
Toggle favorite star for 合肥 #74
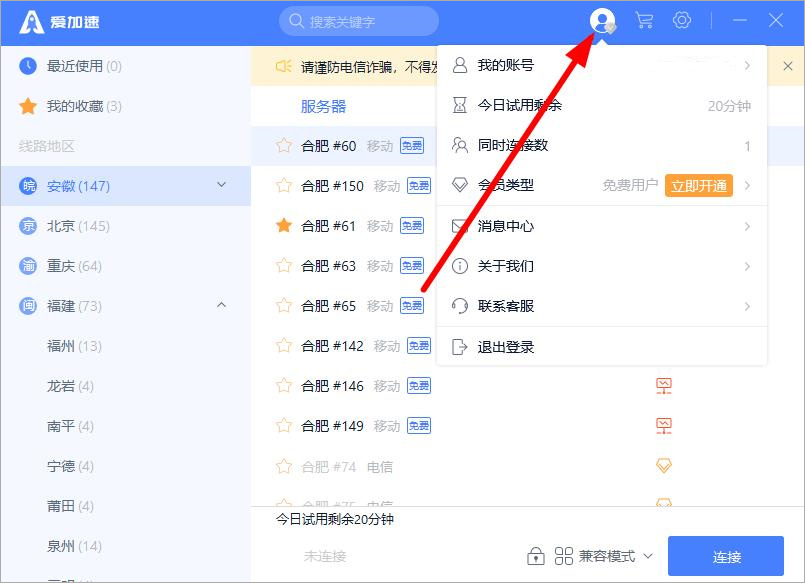(x=284, y=467)
